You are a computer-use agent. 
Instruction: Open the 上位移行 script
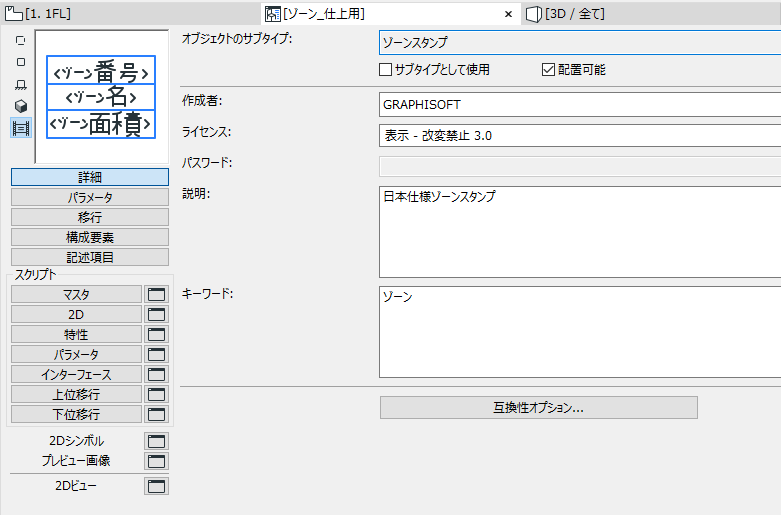pyautogui.click(x=76, y=394)
